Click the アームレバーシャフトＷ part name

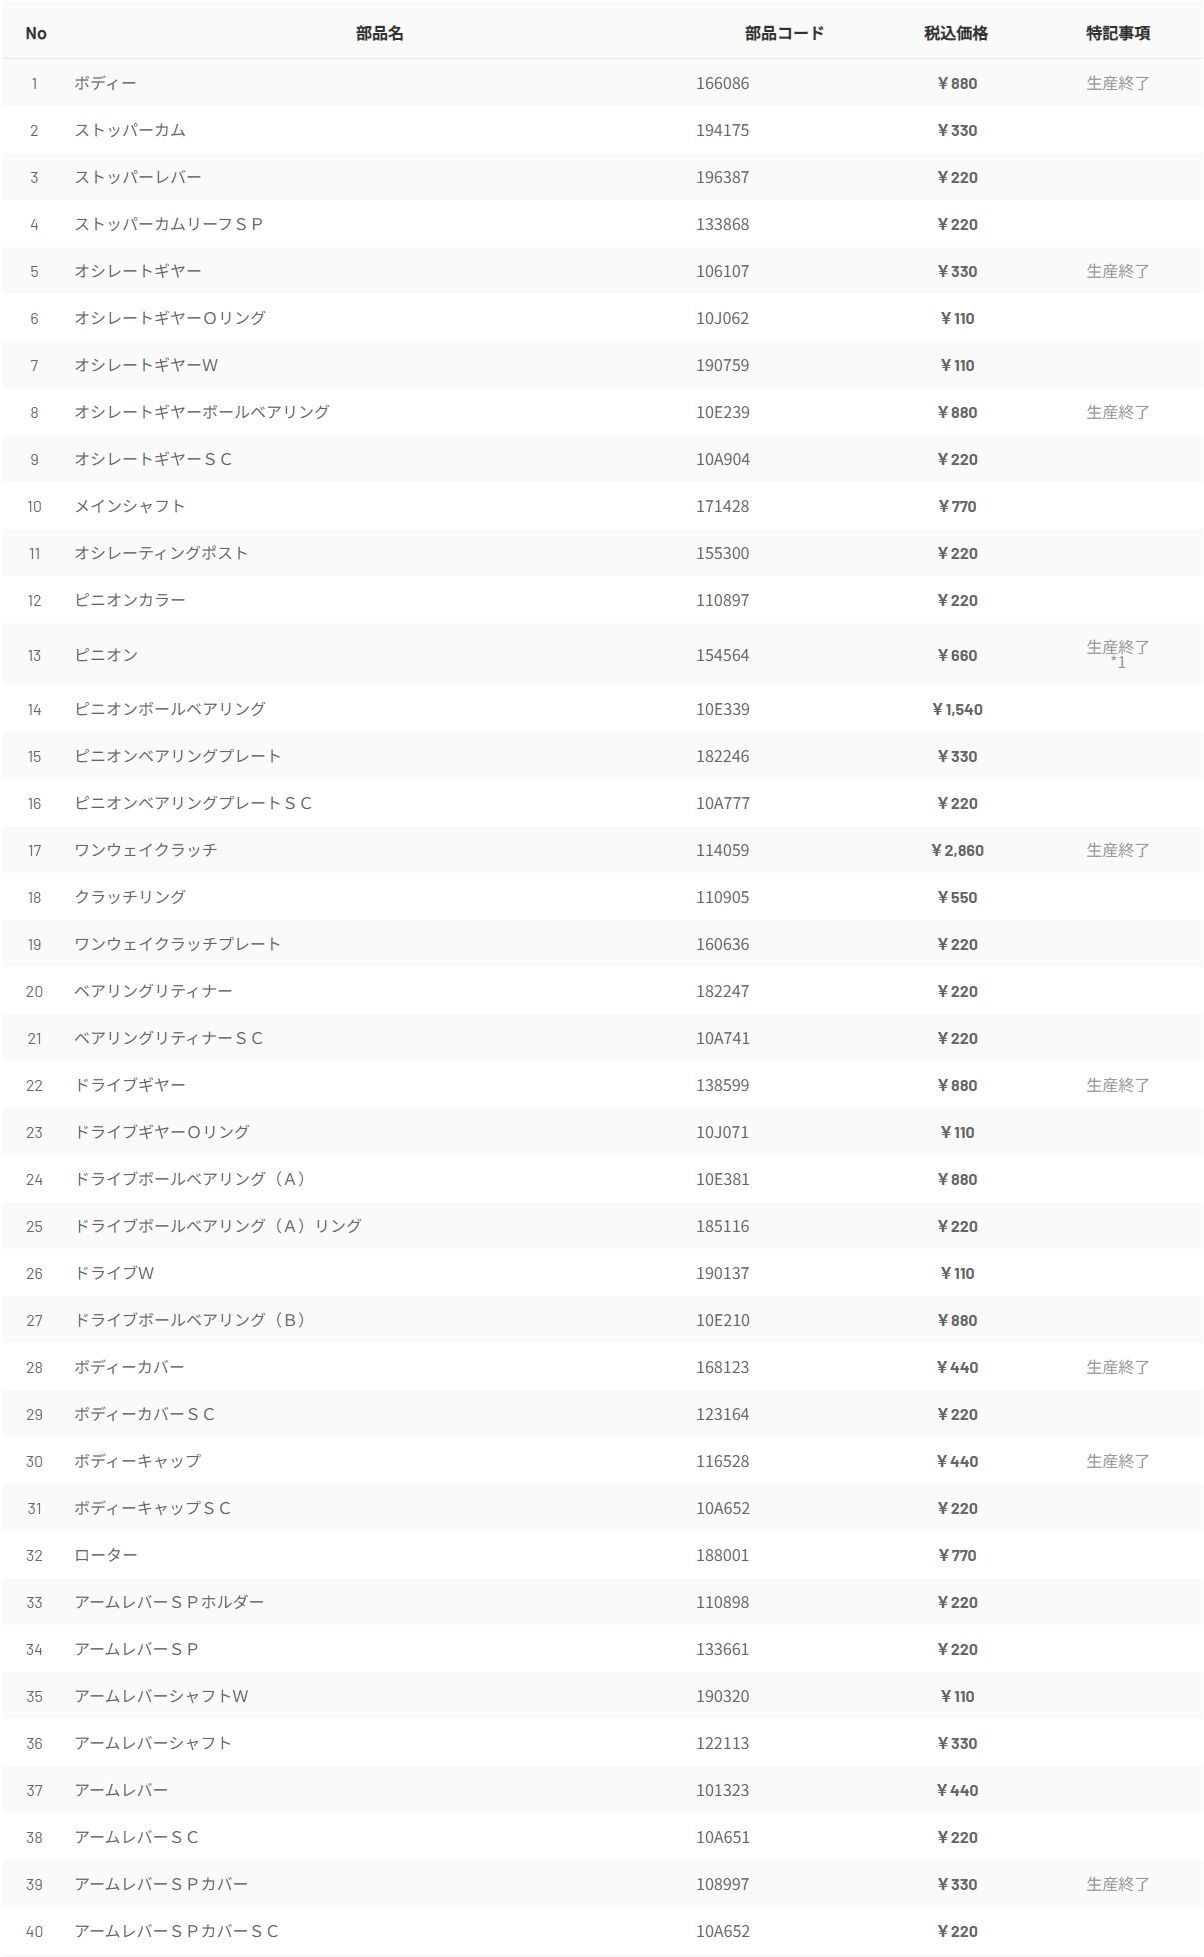point(161,1696)
